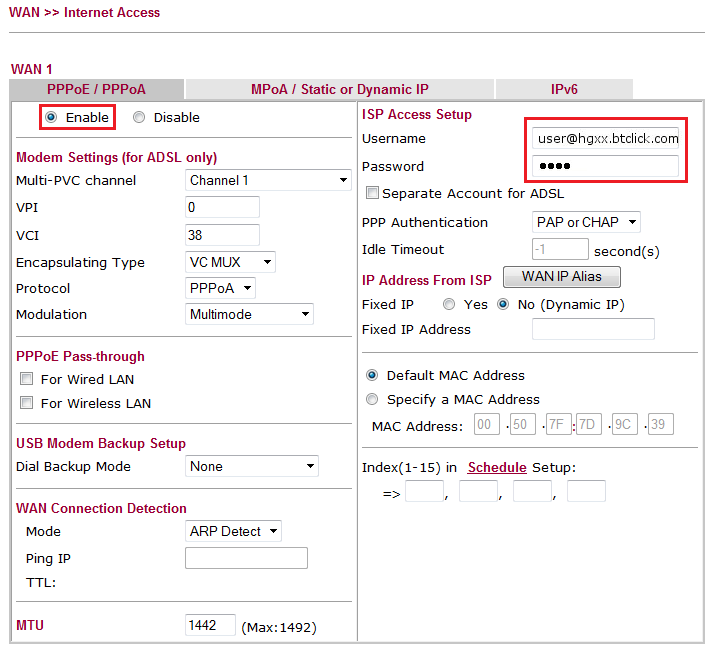Image resolution: width=717 pixels, height=653 pixels.
Task: Click the third Schedule index field
Action: tap(532, 491)
